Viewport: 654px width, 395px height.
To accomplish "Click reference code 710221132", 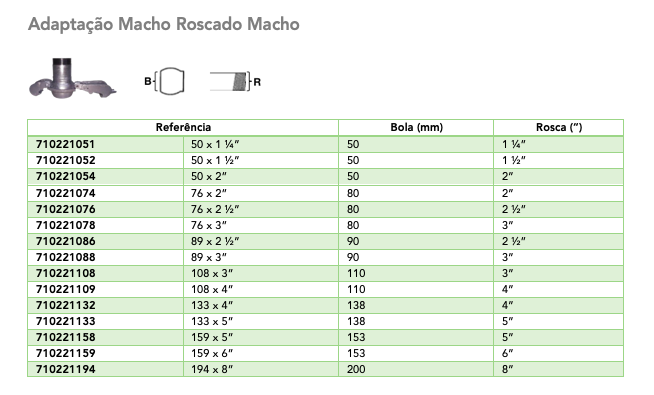I will click(65, 305).
